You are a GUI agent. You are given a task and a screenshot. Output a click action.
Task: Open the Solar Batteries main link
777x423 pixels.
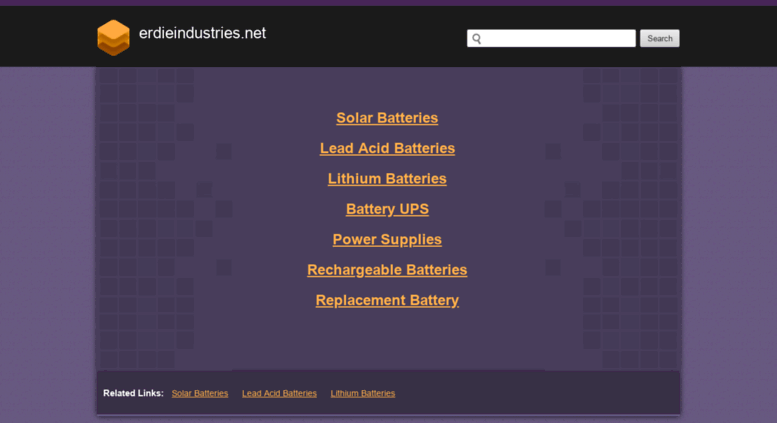click(387, 118)
